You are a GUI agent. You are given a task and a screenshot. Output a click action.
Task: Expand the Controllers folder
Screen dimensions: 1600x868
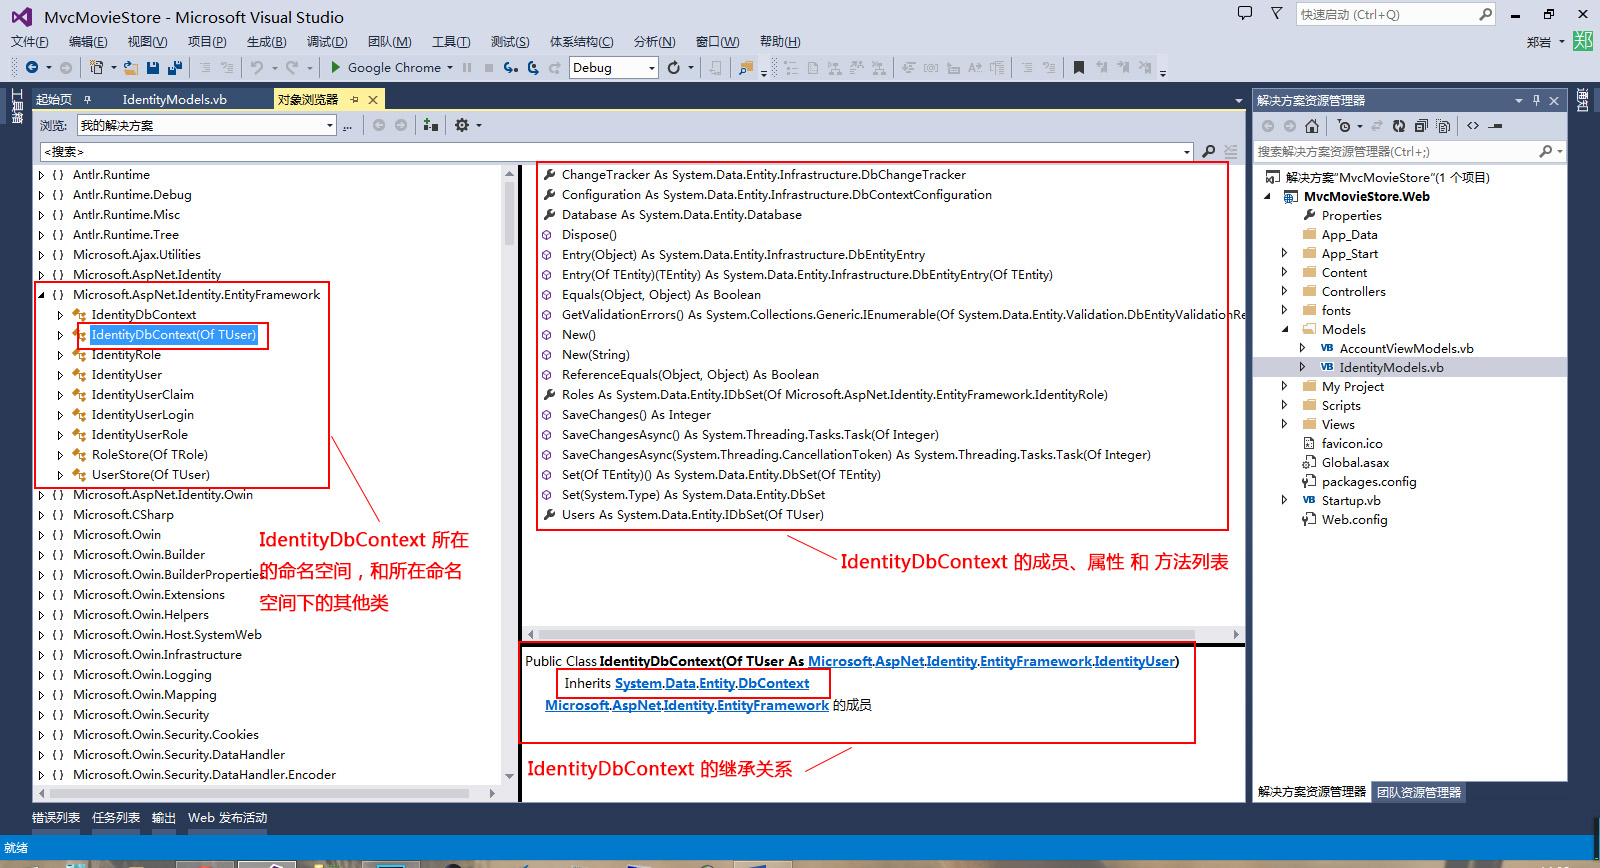[1285, 291]
